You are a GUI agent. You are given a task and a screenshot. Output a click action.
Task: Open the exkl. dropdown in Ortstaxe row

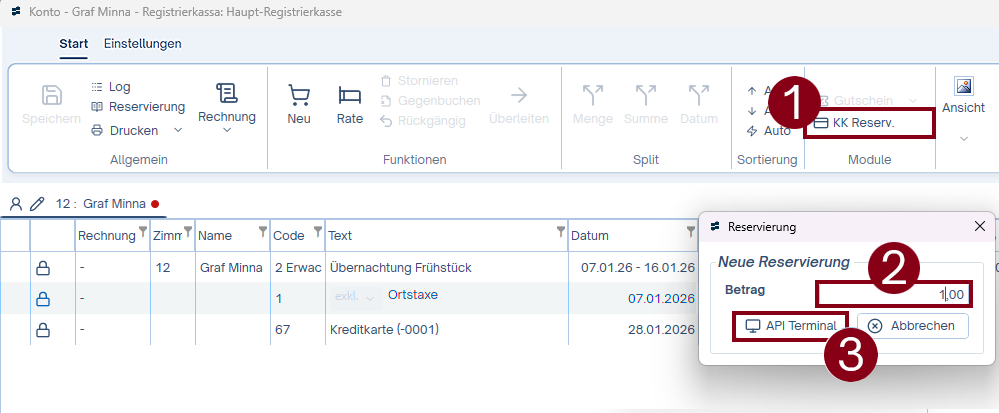pos(355,297)
